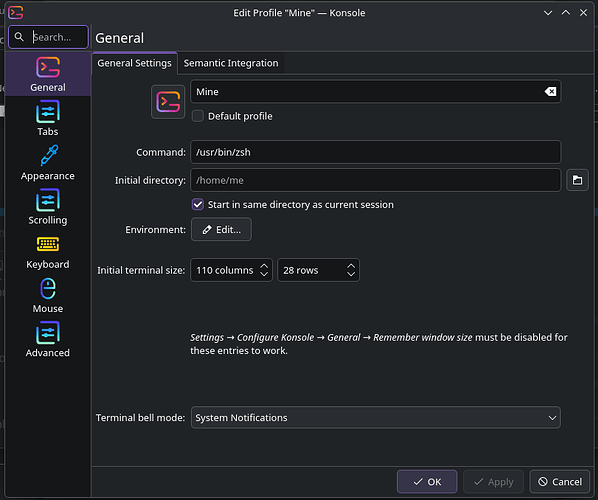
Task: Click the profile icon chooser button
Action: click(x=168, y=102)
